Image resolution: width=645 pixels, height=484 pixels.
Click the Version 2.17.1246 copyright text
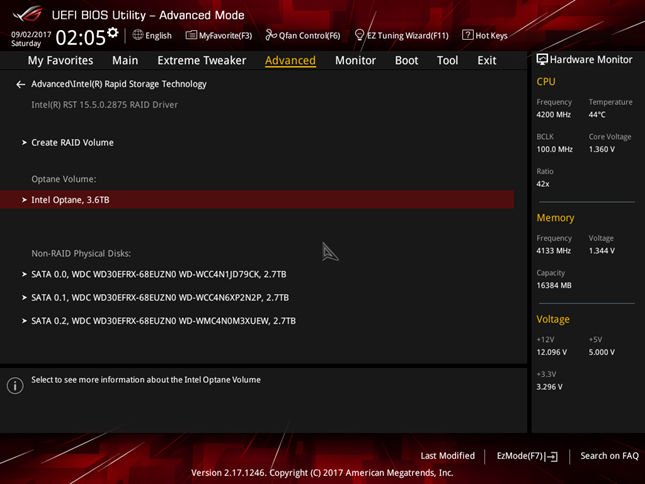point(322,473)
